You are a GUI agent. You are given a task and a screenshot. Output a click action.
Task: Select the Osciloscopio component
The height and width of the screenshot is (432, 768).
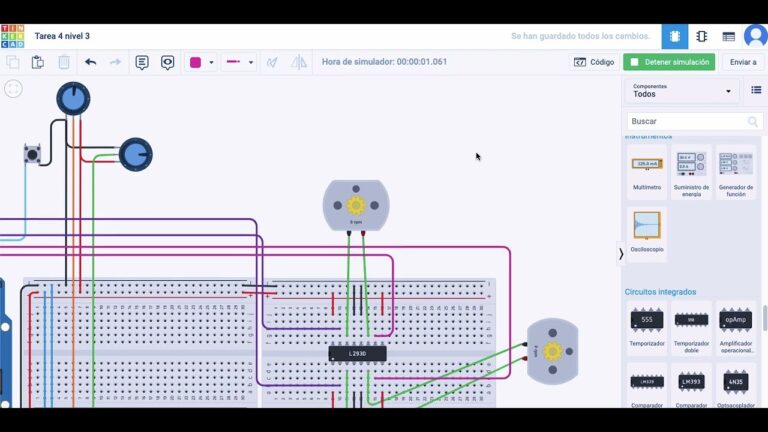tap(647, 233)
